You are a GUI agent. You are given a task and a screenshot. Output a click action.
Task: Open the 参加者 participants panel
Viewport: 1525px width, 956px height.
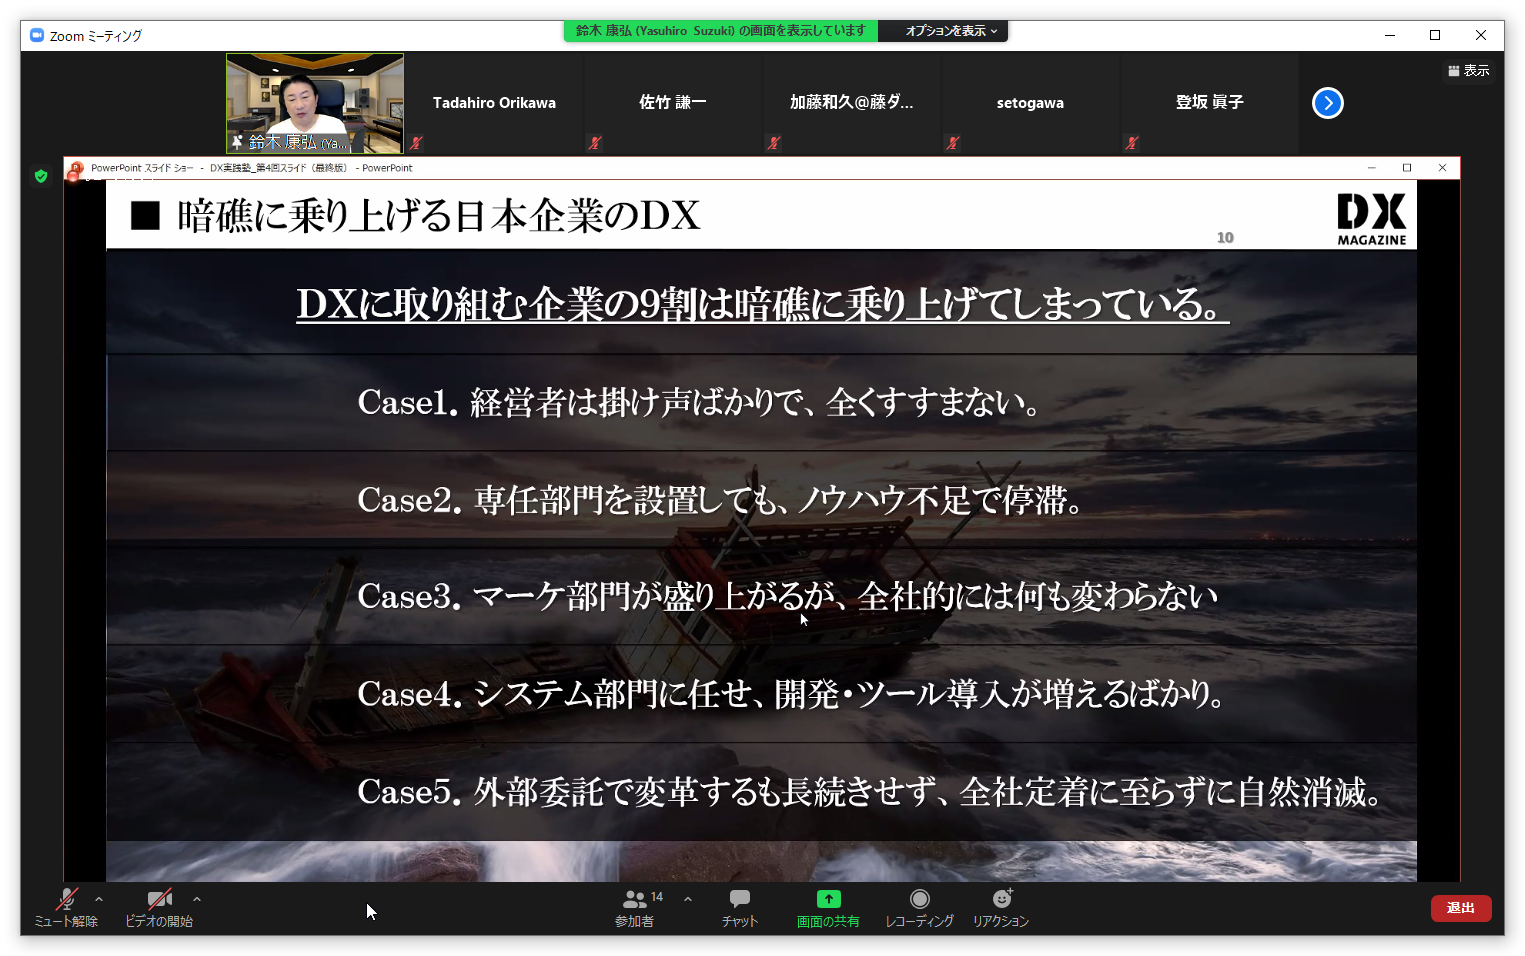635,907
